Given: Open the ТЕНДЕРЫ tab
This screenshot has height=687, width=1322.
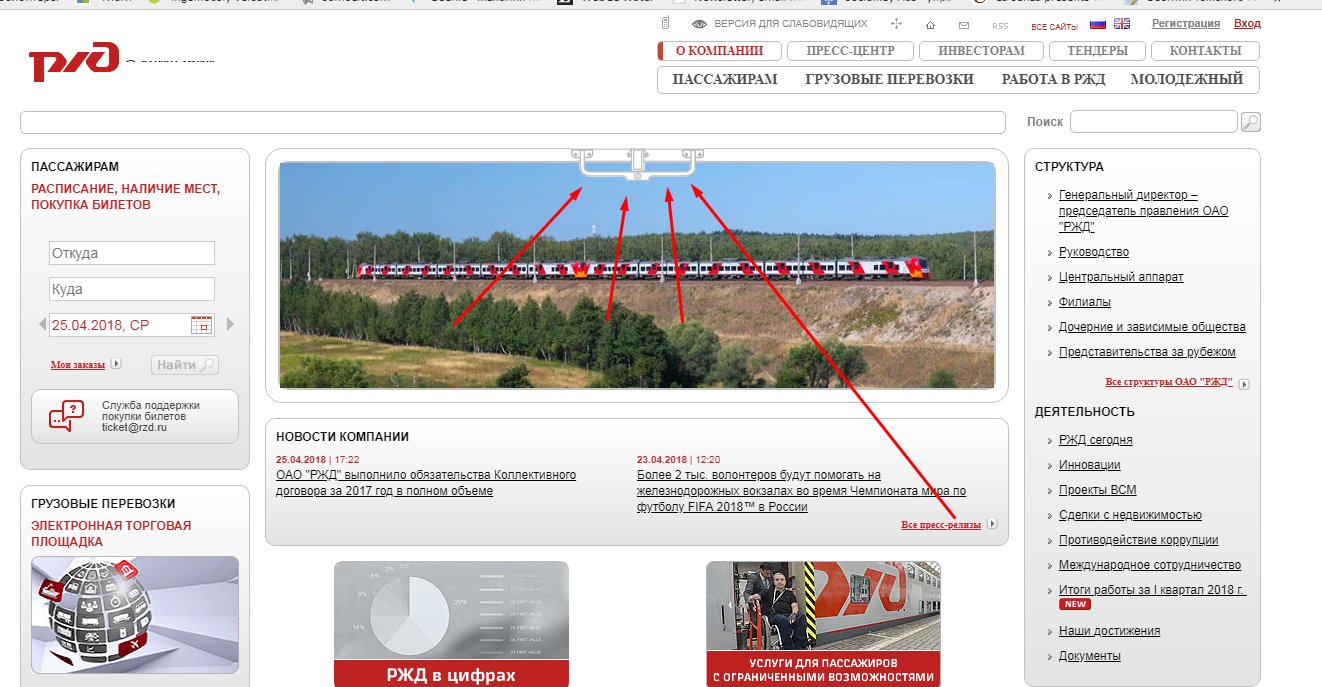Looking at the screenshot, I should pyautogui.click(x=1097, y=51).
